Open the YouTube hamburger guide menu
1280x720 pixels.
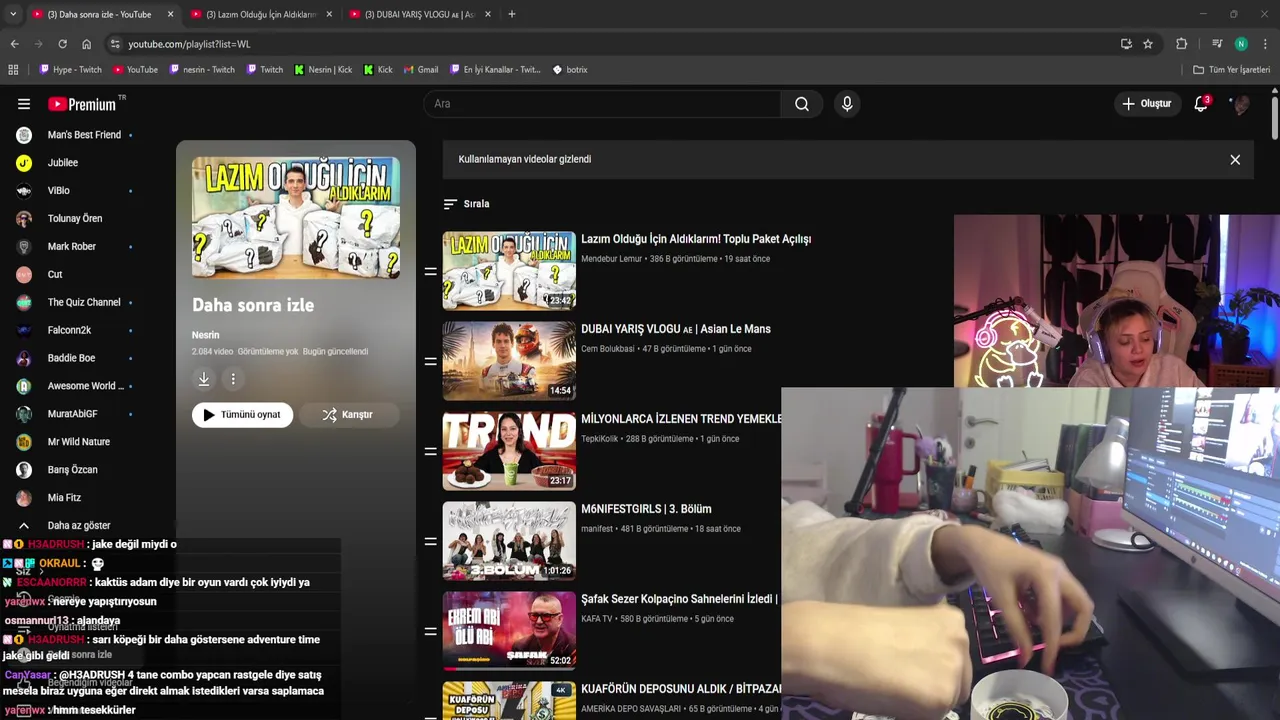tap(24, 104)
